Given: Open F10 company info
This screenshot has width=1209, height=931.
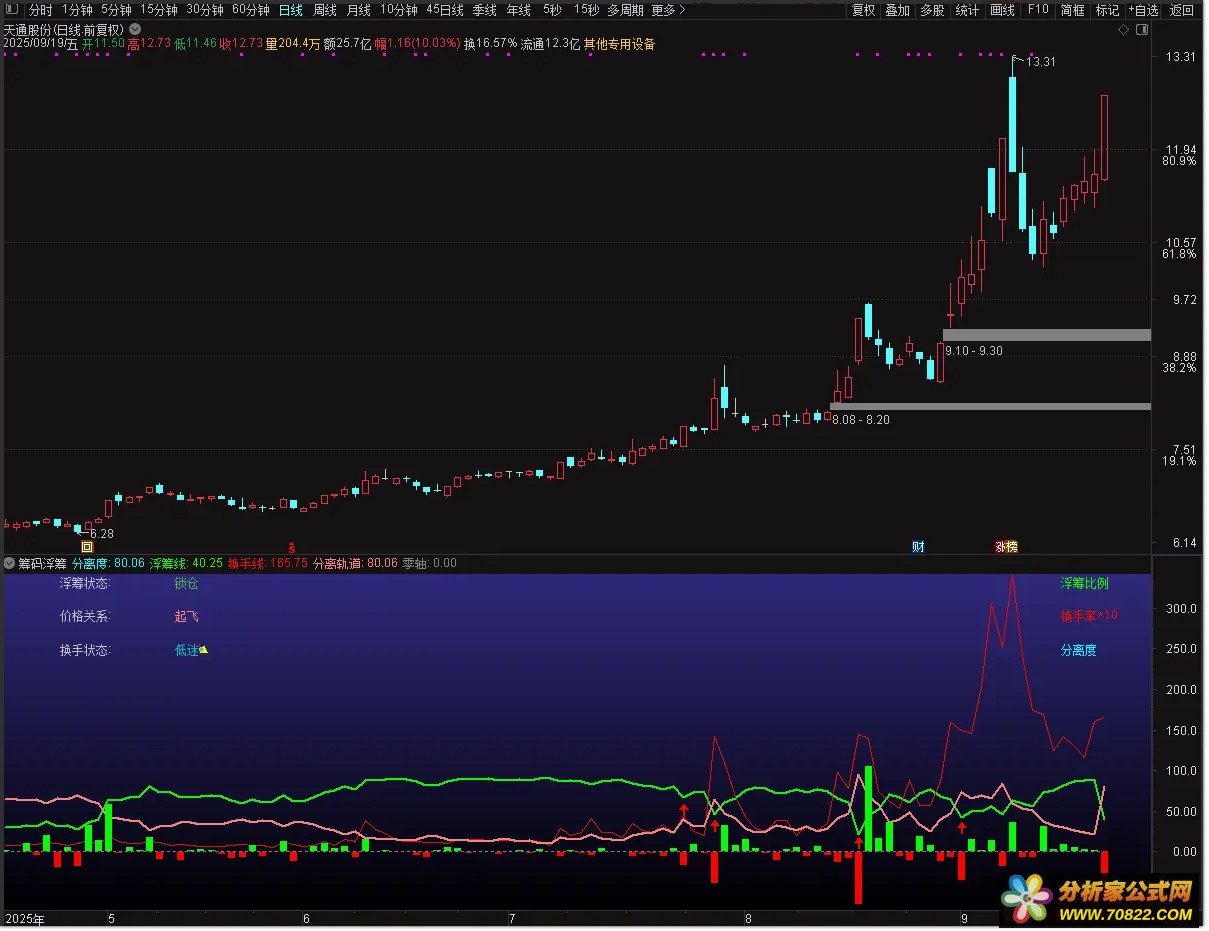Looking at the screenshot, I should tap(1038, 10).
